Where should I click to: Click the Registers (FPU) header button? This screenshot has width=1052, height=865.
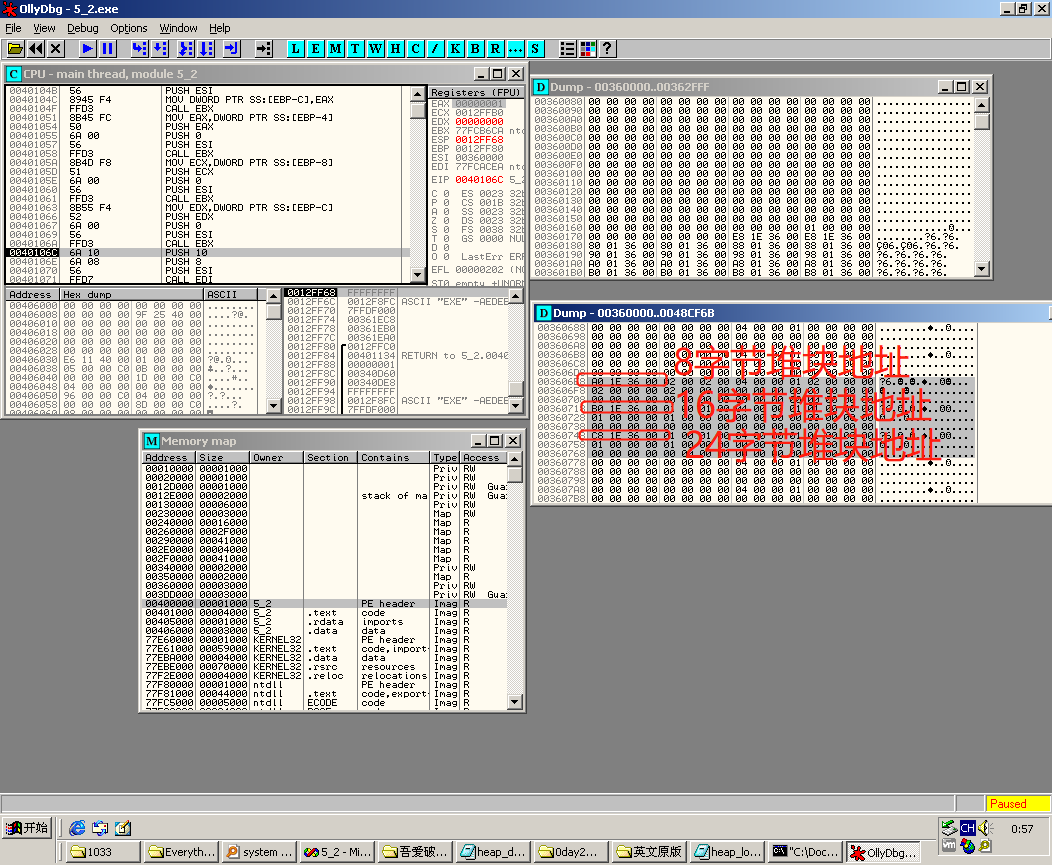[x=476, y=93]
